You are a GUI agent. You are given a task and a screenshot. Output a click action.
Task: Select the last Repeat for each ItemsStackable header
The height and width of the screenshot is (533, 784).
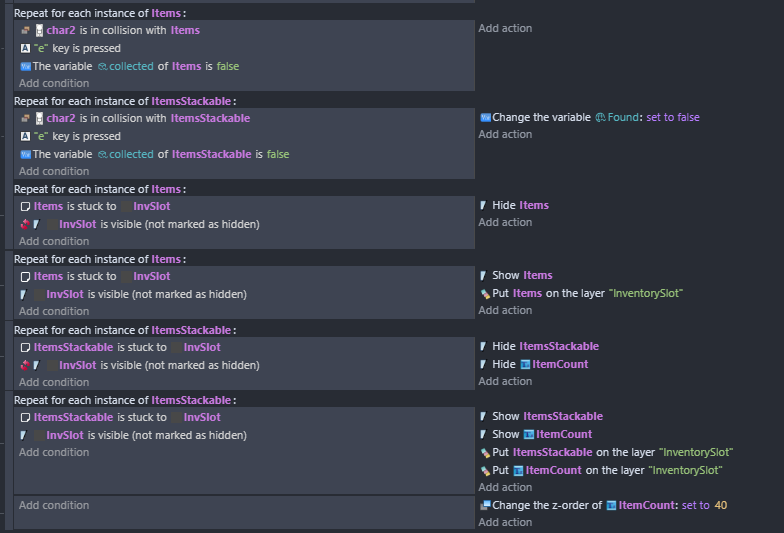[125, 400]
